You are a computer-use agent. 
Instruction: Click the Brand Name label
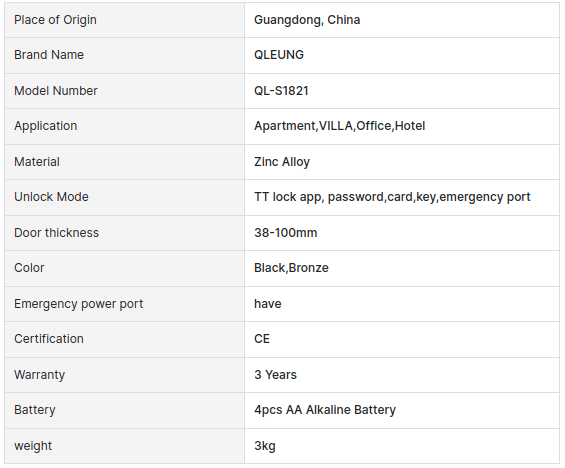pyautogui.click(x=49, y=55)
